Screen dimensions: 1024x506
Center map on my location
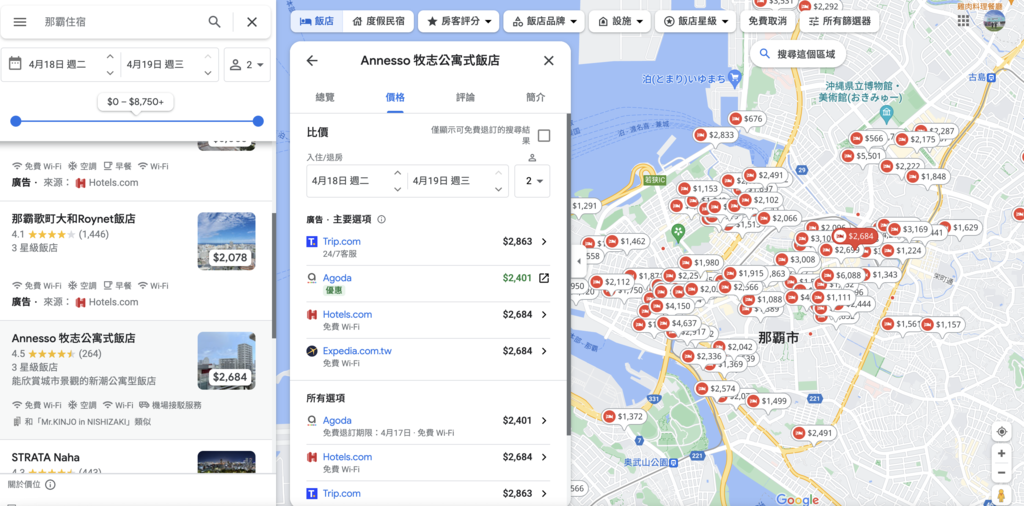1001,431
